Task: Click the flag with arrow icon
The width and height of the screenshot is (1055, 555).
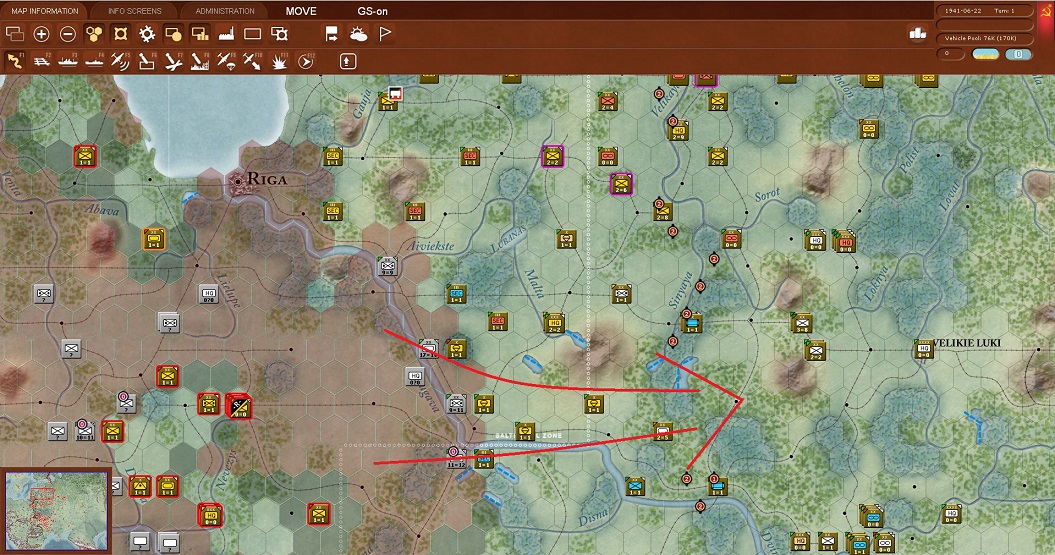Action: coord(332,34)
